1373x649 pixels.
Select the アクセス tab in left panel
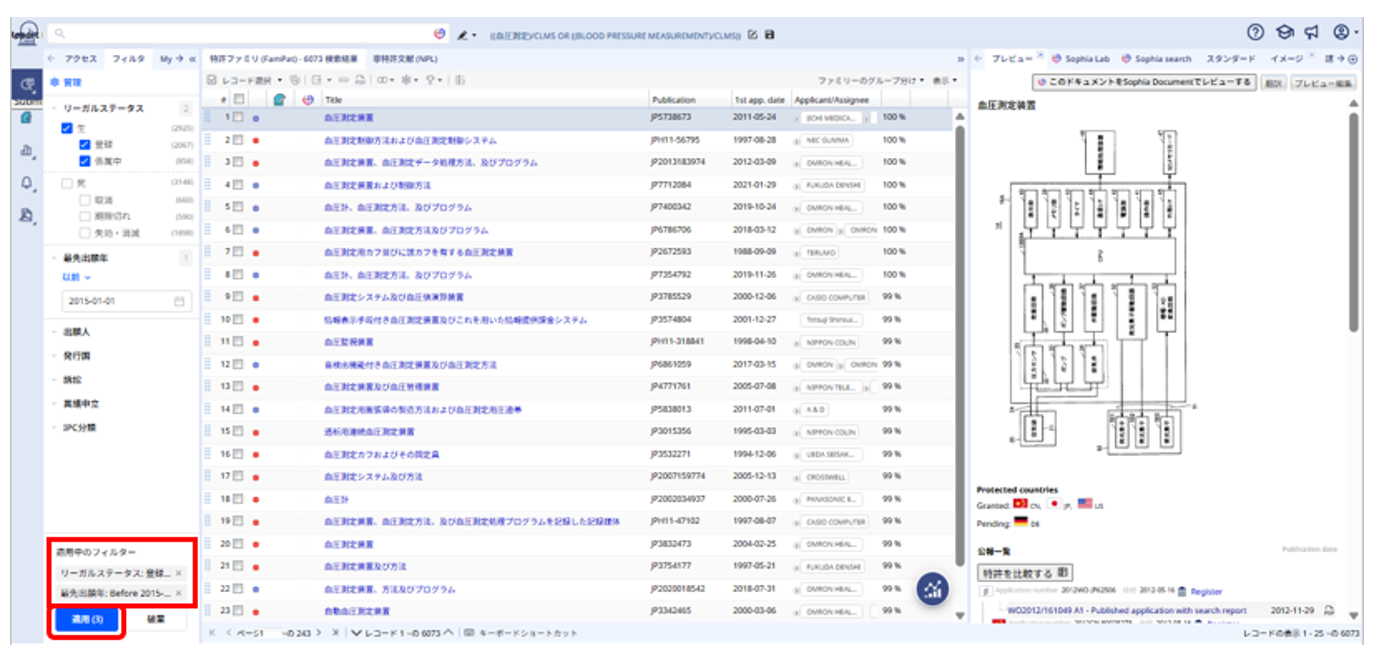pos(80,59)
